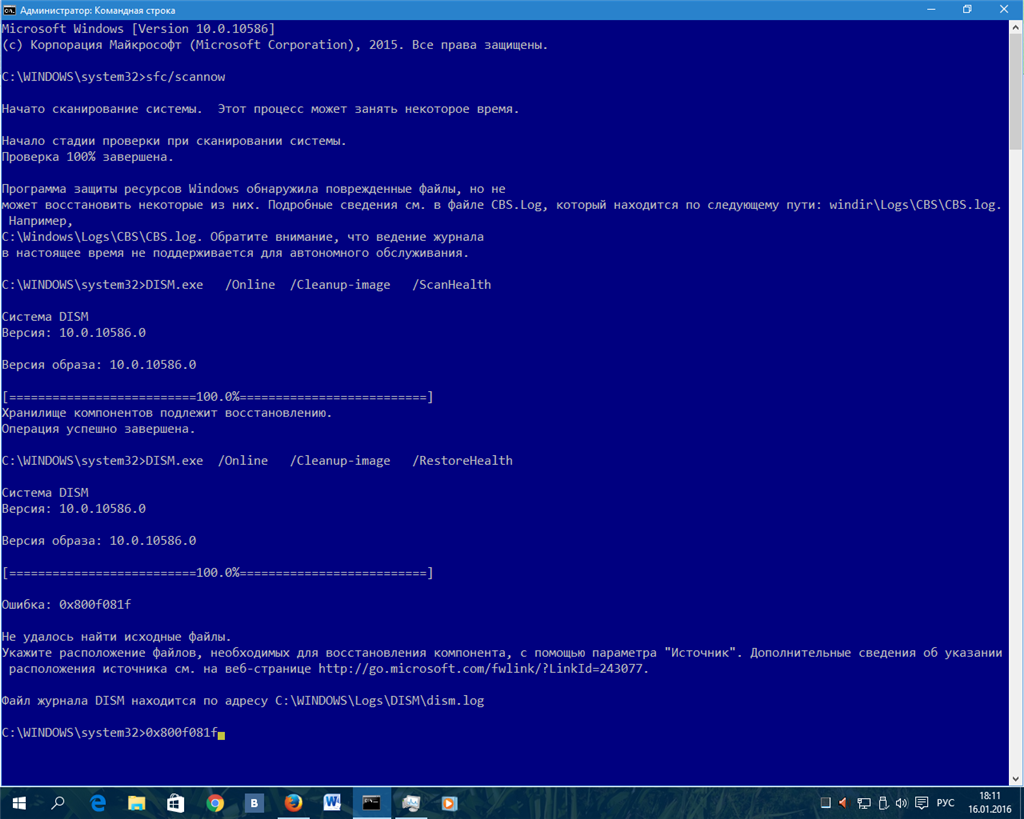Open File Explorer from the taskbar
This screenshot has width=1024, height=819.
point(136,803)
